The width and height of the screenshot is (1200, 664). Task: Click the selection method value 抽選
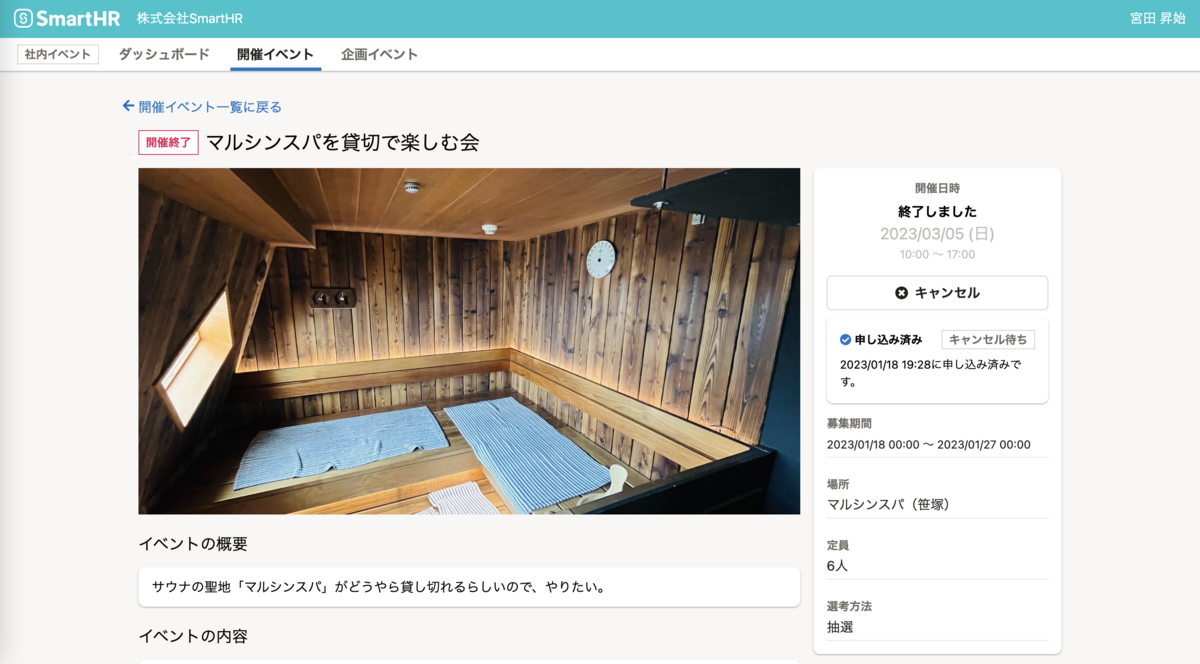840,626
